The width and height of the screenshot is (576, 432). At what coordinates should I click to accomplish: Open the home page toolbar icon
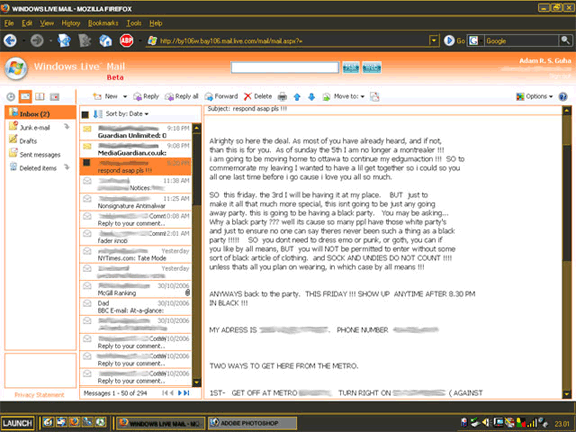(x=105, y=40)
